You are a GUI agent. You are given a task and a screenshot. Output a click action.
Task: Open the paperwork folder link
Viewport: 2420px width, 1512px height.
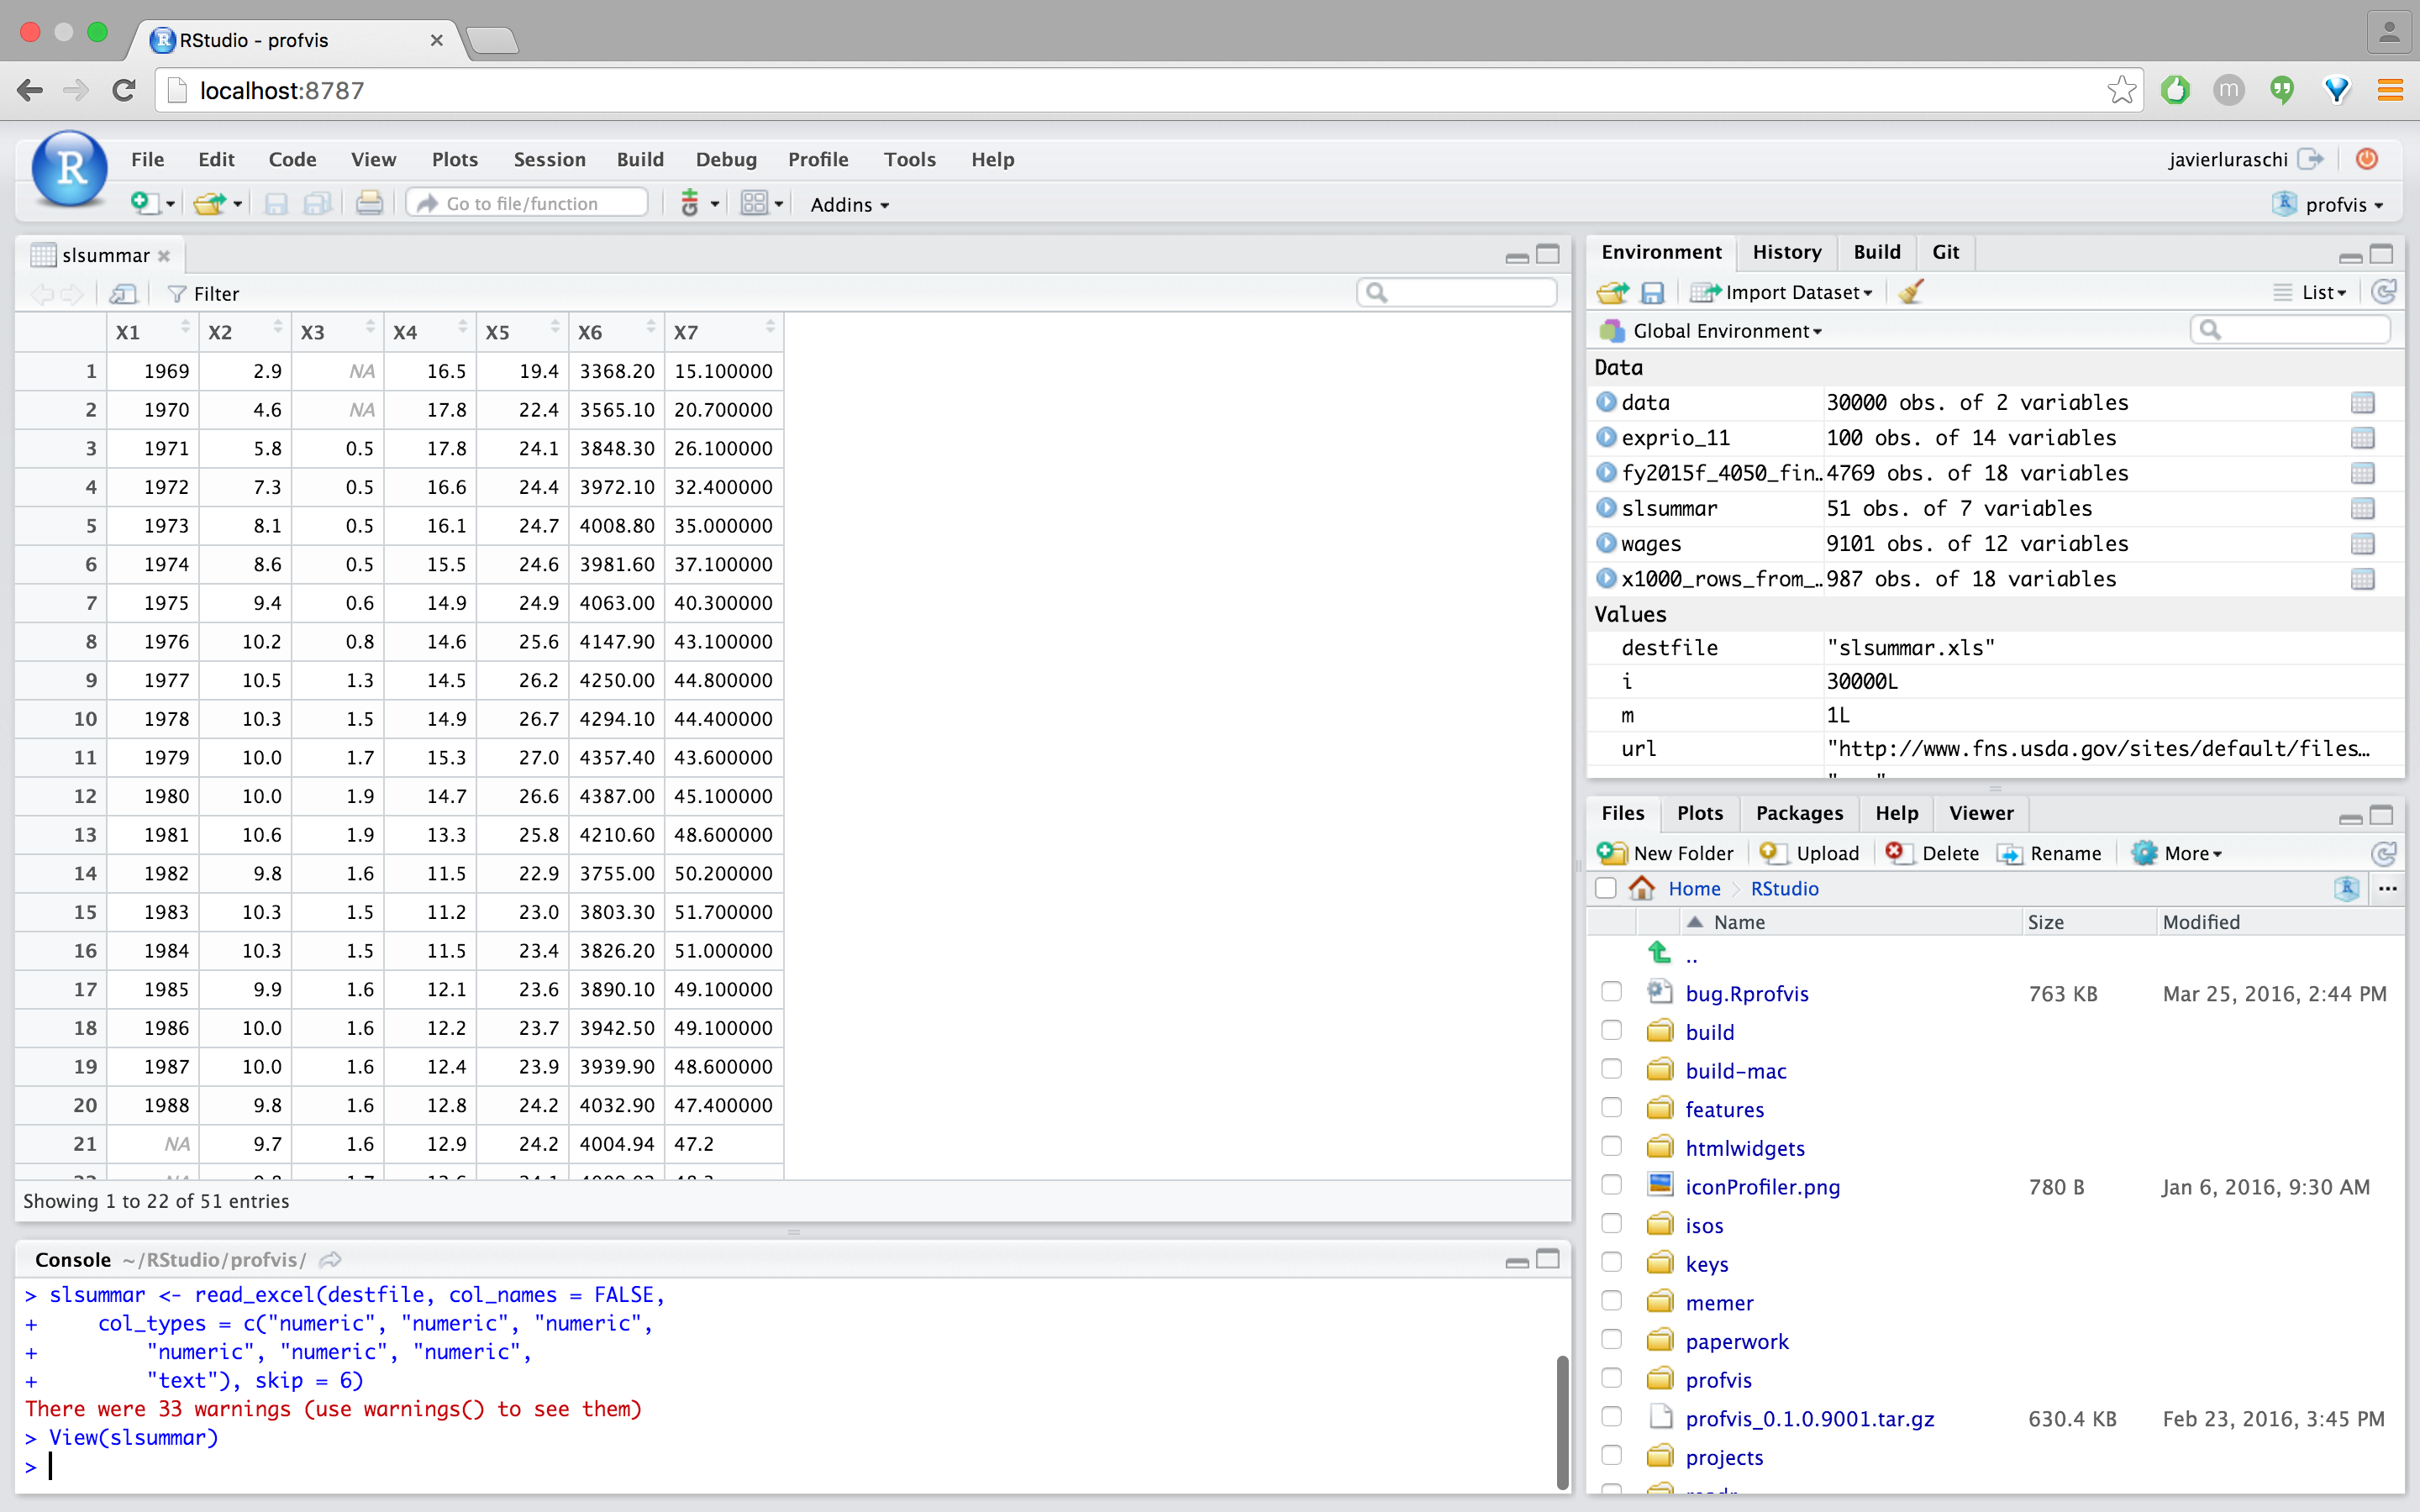[x=1736, y=1341]
